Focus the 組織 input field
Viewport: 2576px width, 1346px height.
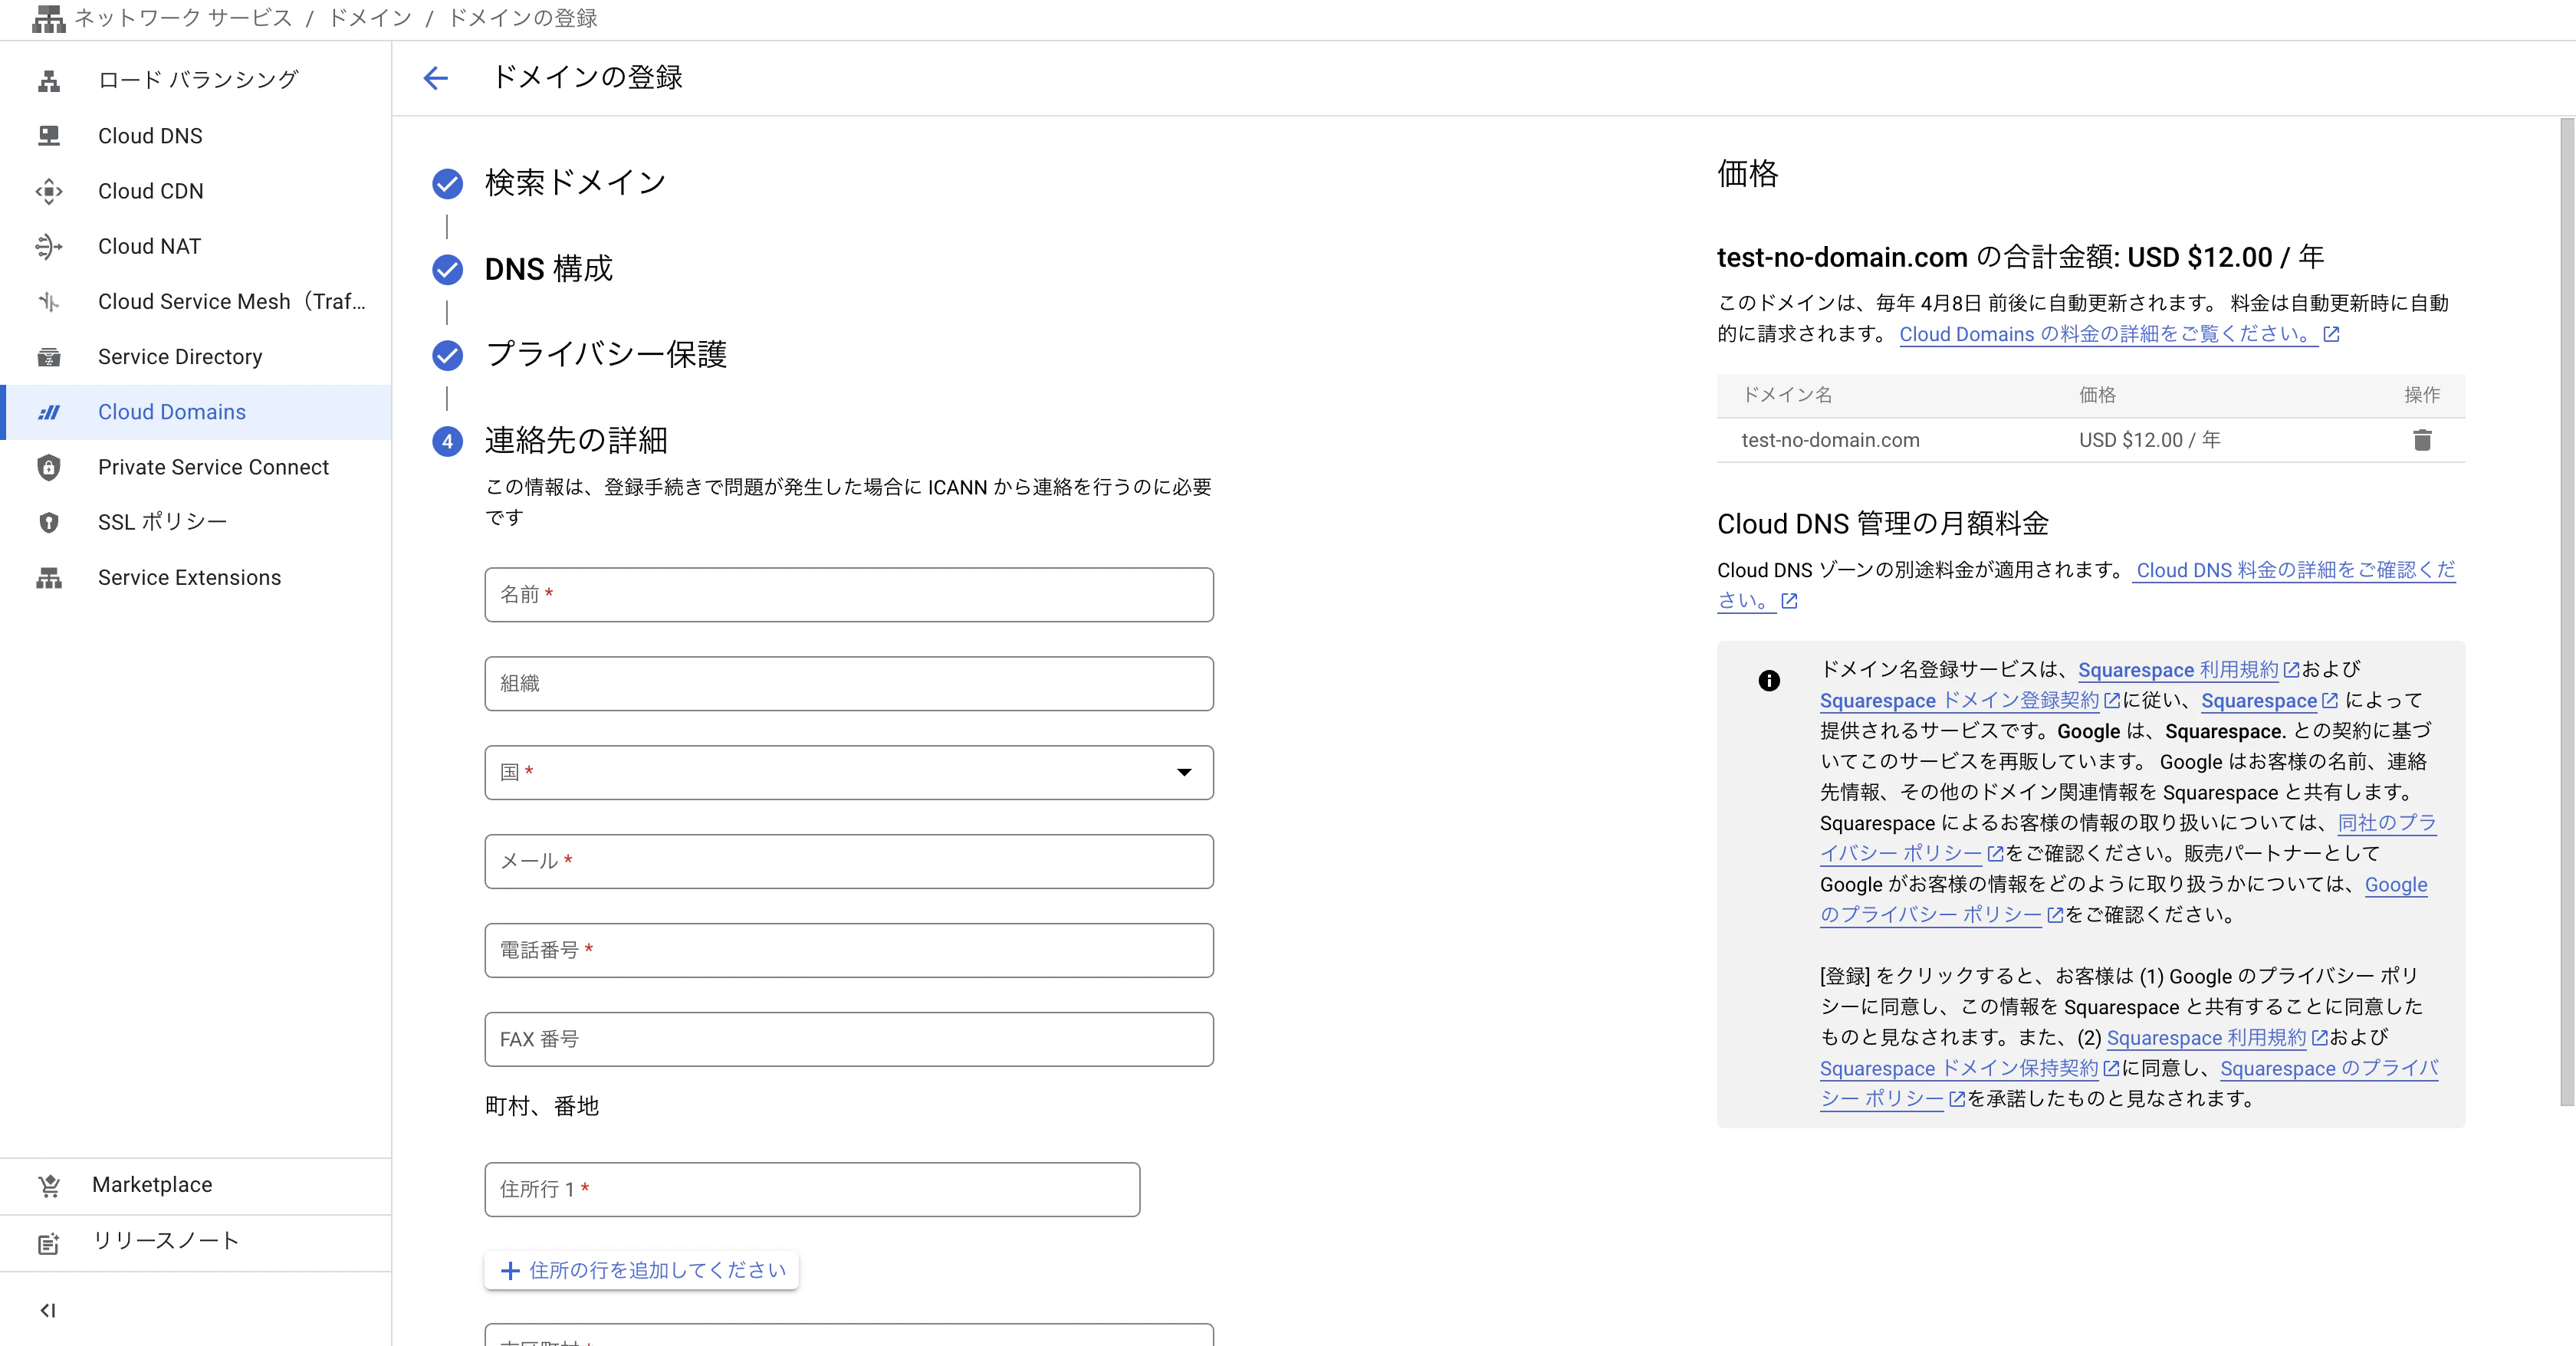(849, 684)
